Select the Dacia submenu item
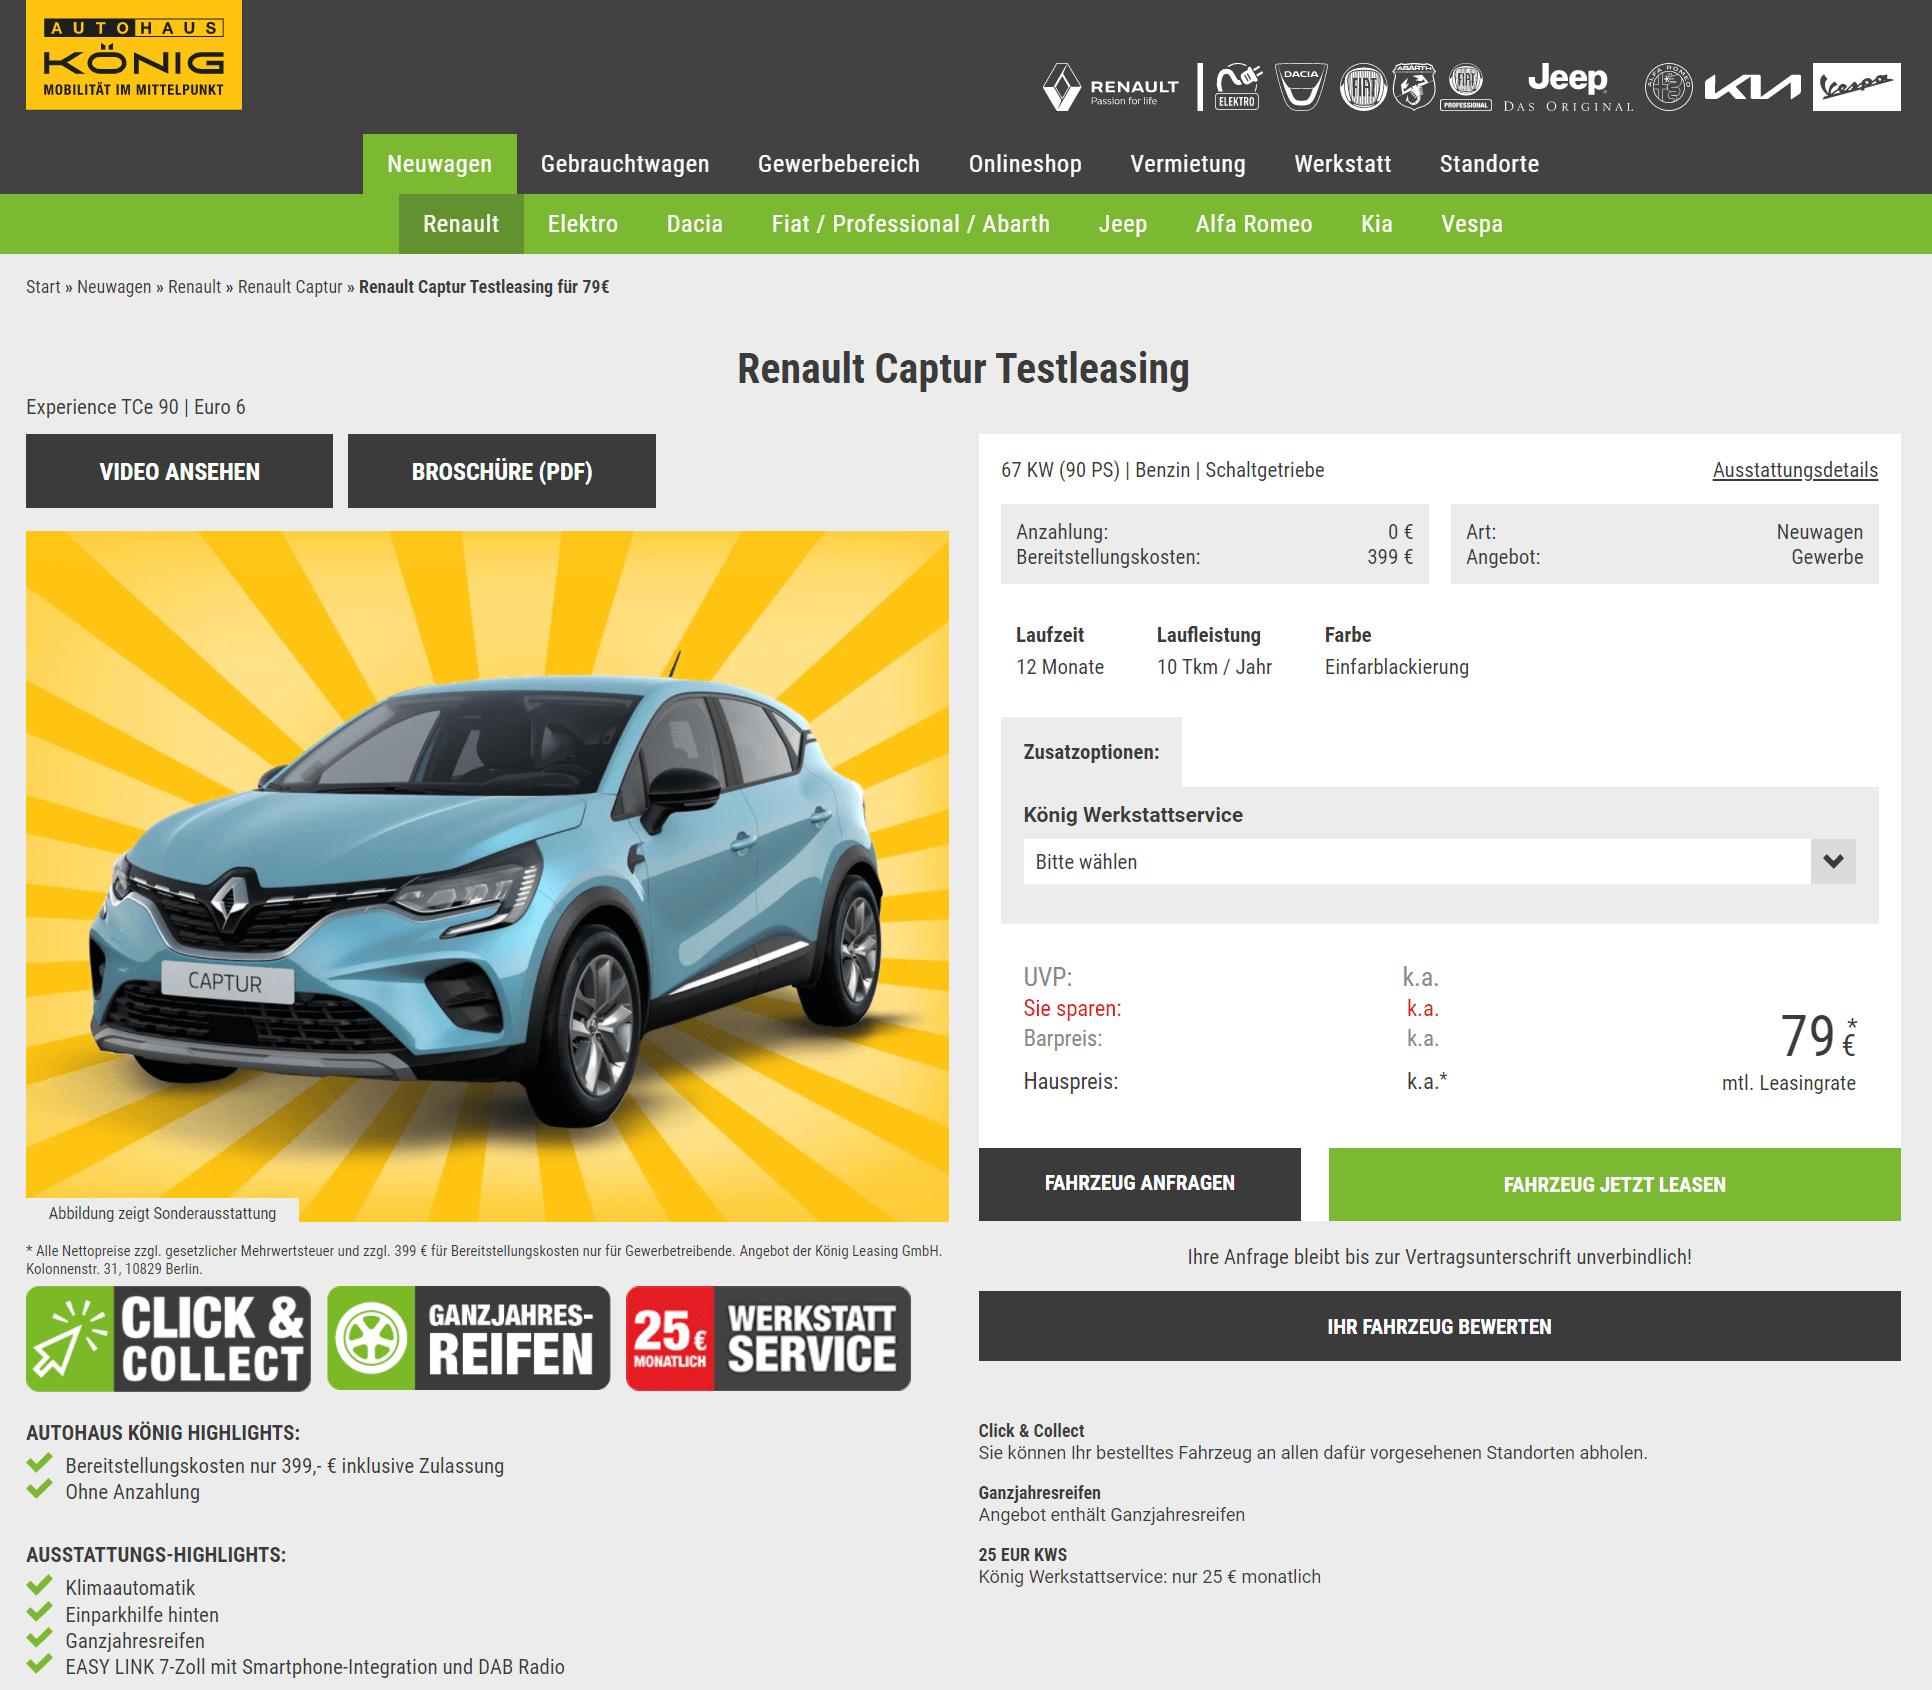 (695, 224)
